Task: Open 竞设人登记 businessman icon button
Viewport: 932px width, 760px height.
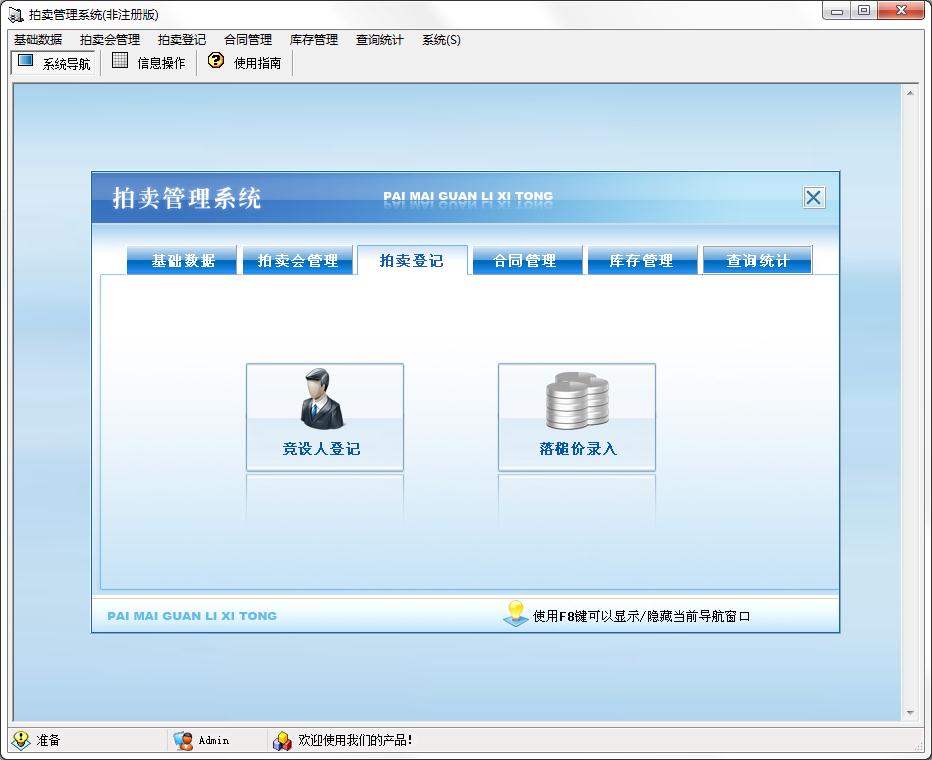Action: tap(325, 417)
